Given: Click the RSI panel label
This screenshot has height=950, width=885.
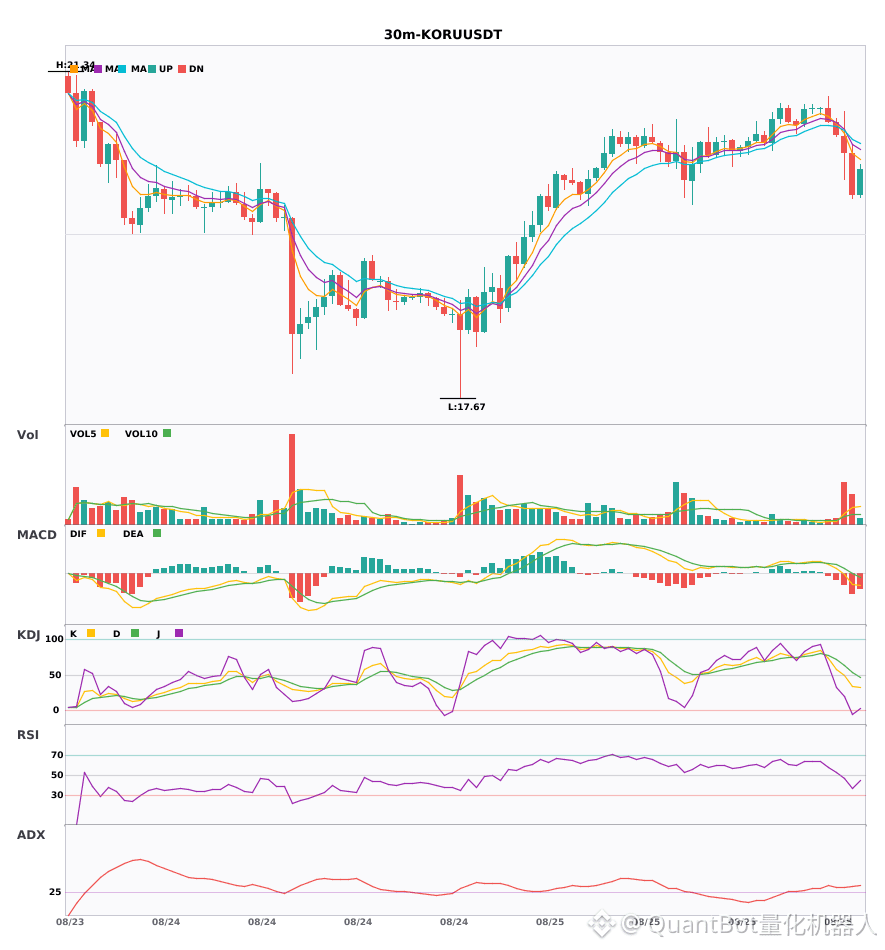Looking at the screenshot, I should 28,735.
